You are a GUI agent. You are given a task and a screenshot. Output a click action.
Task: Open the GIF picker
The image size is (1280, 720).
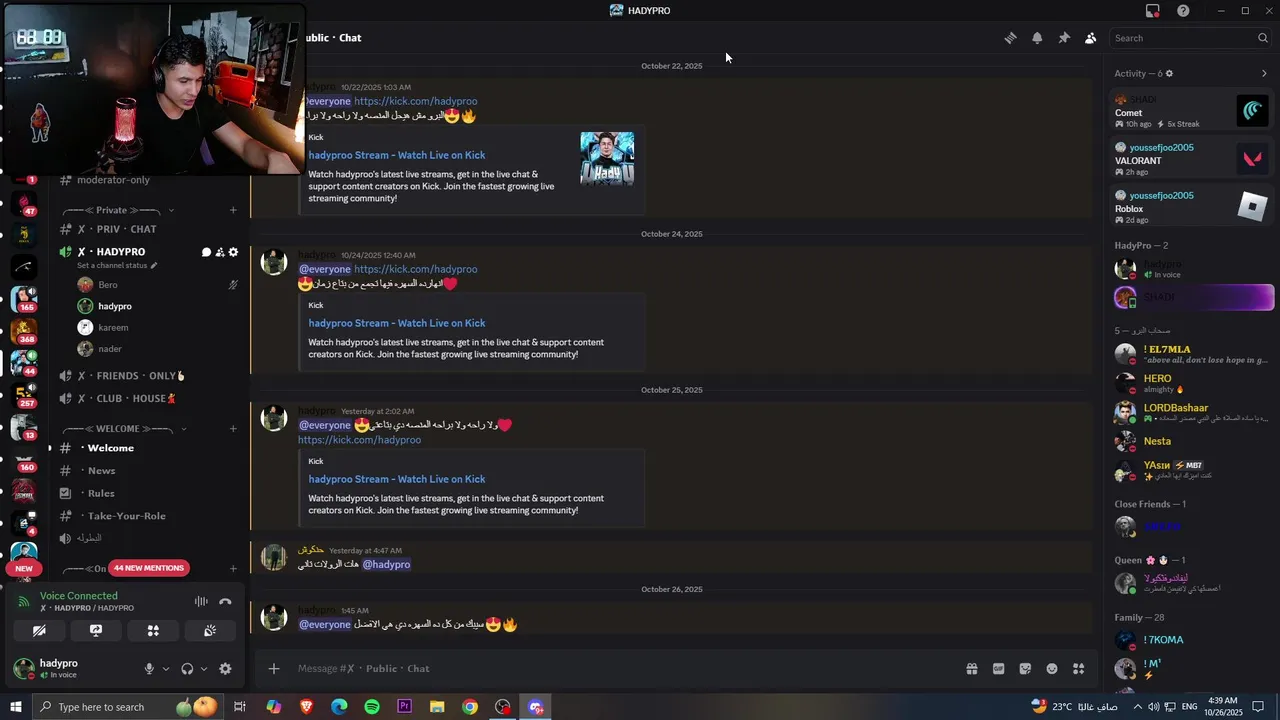[998, 669]
